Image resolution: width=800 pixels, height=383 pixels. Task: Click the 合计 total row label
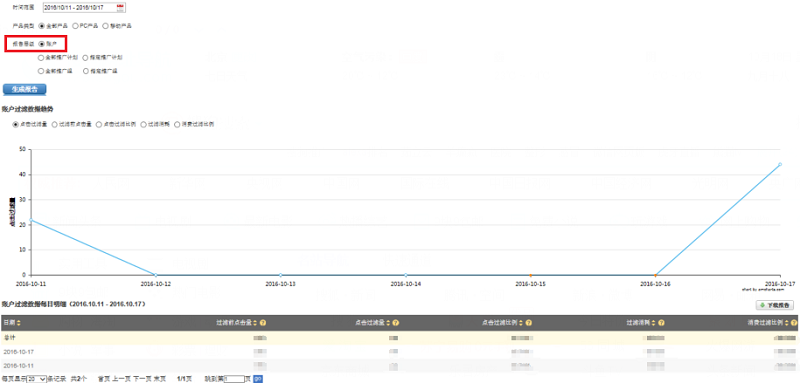pyautogui.click(x=9, y=338)
